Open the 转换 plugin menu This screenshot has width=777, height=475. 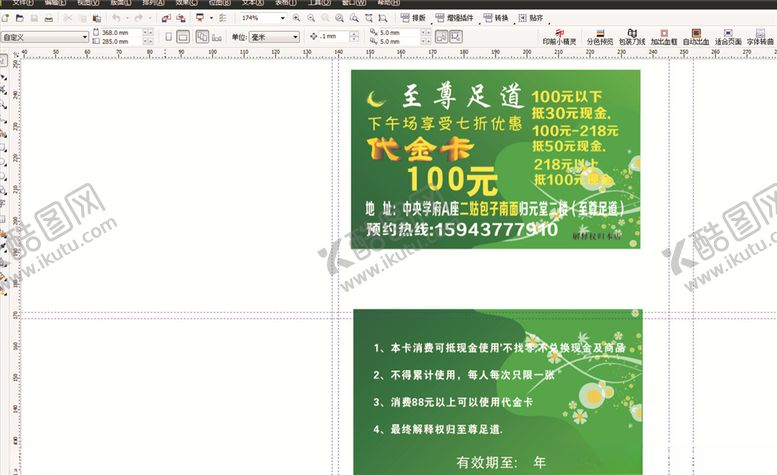click(x=496, y=18)
